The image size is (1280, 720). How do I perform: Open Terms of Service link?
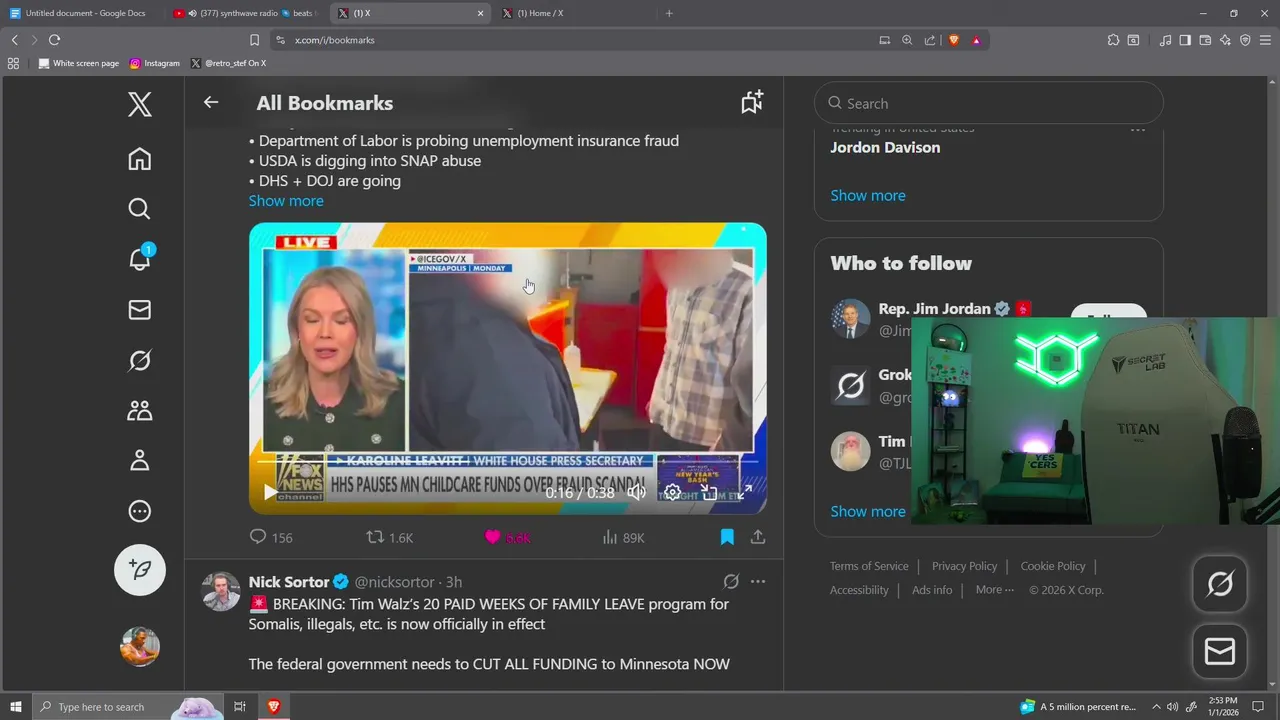[869, 566]
